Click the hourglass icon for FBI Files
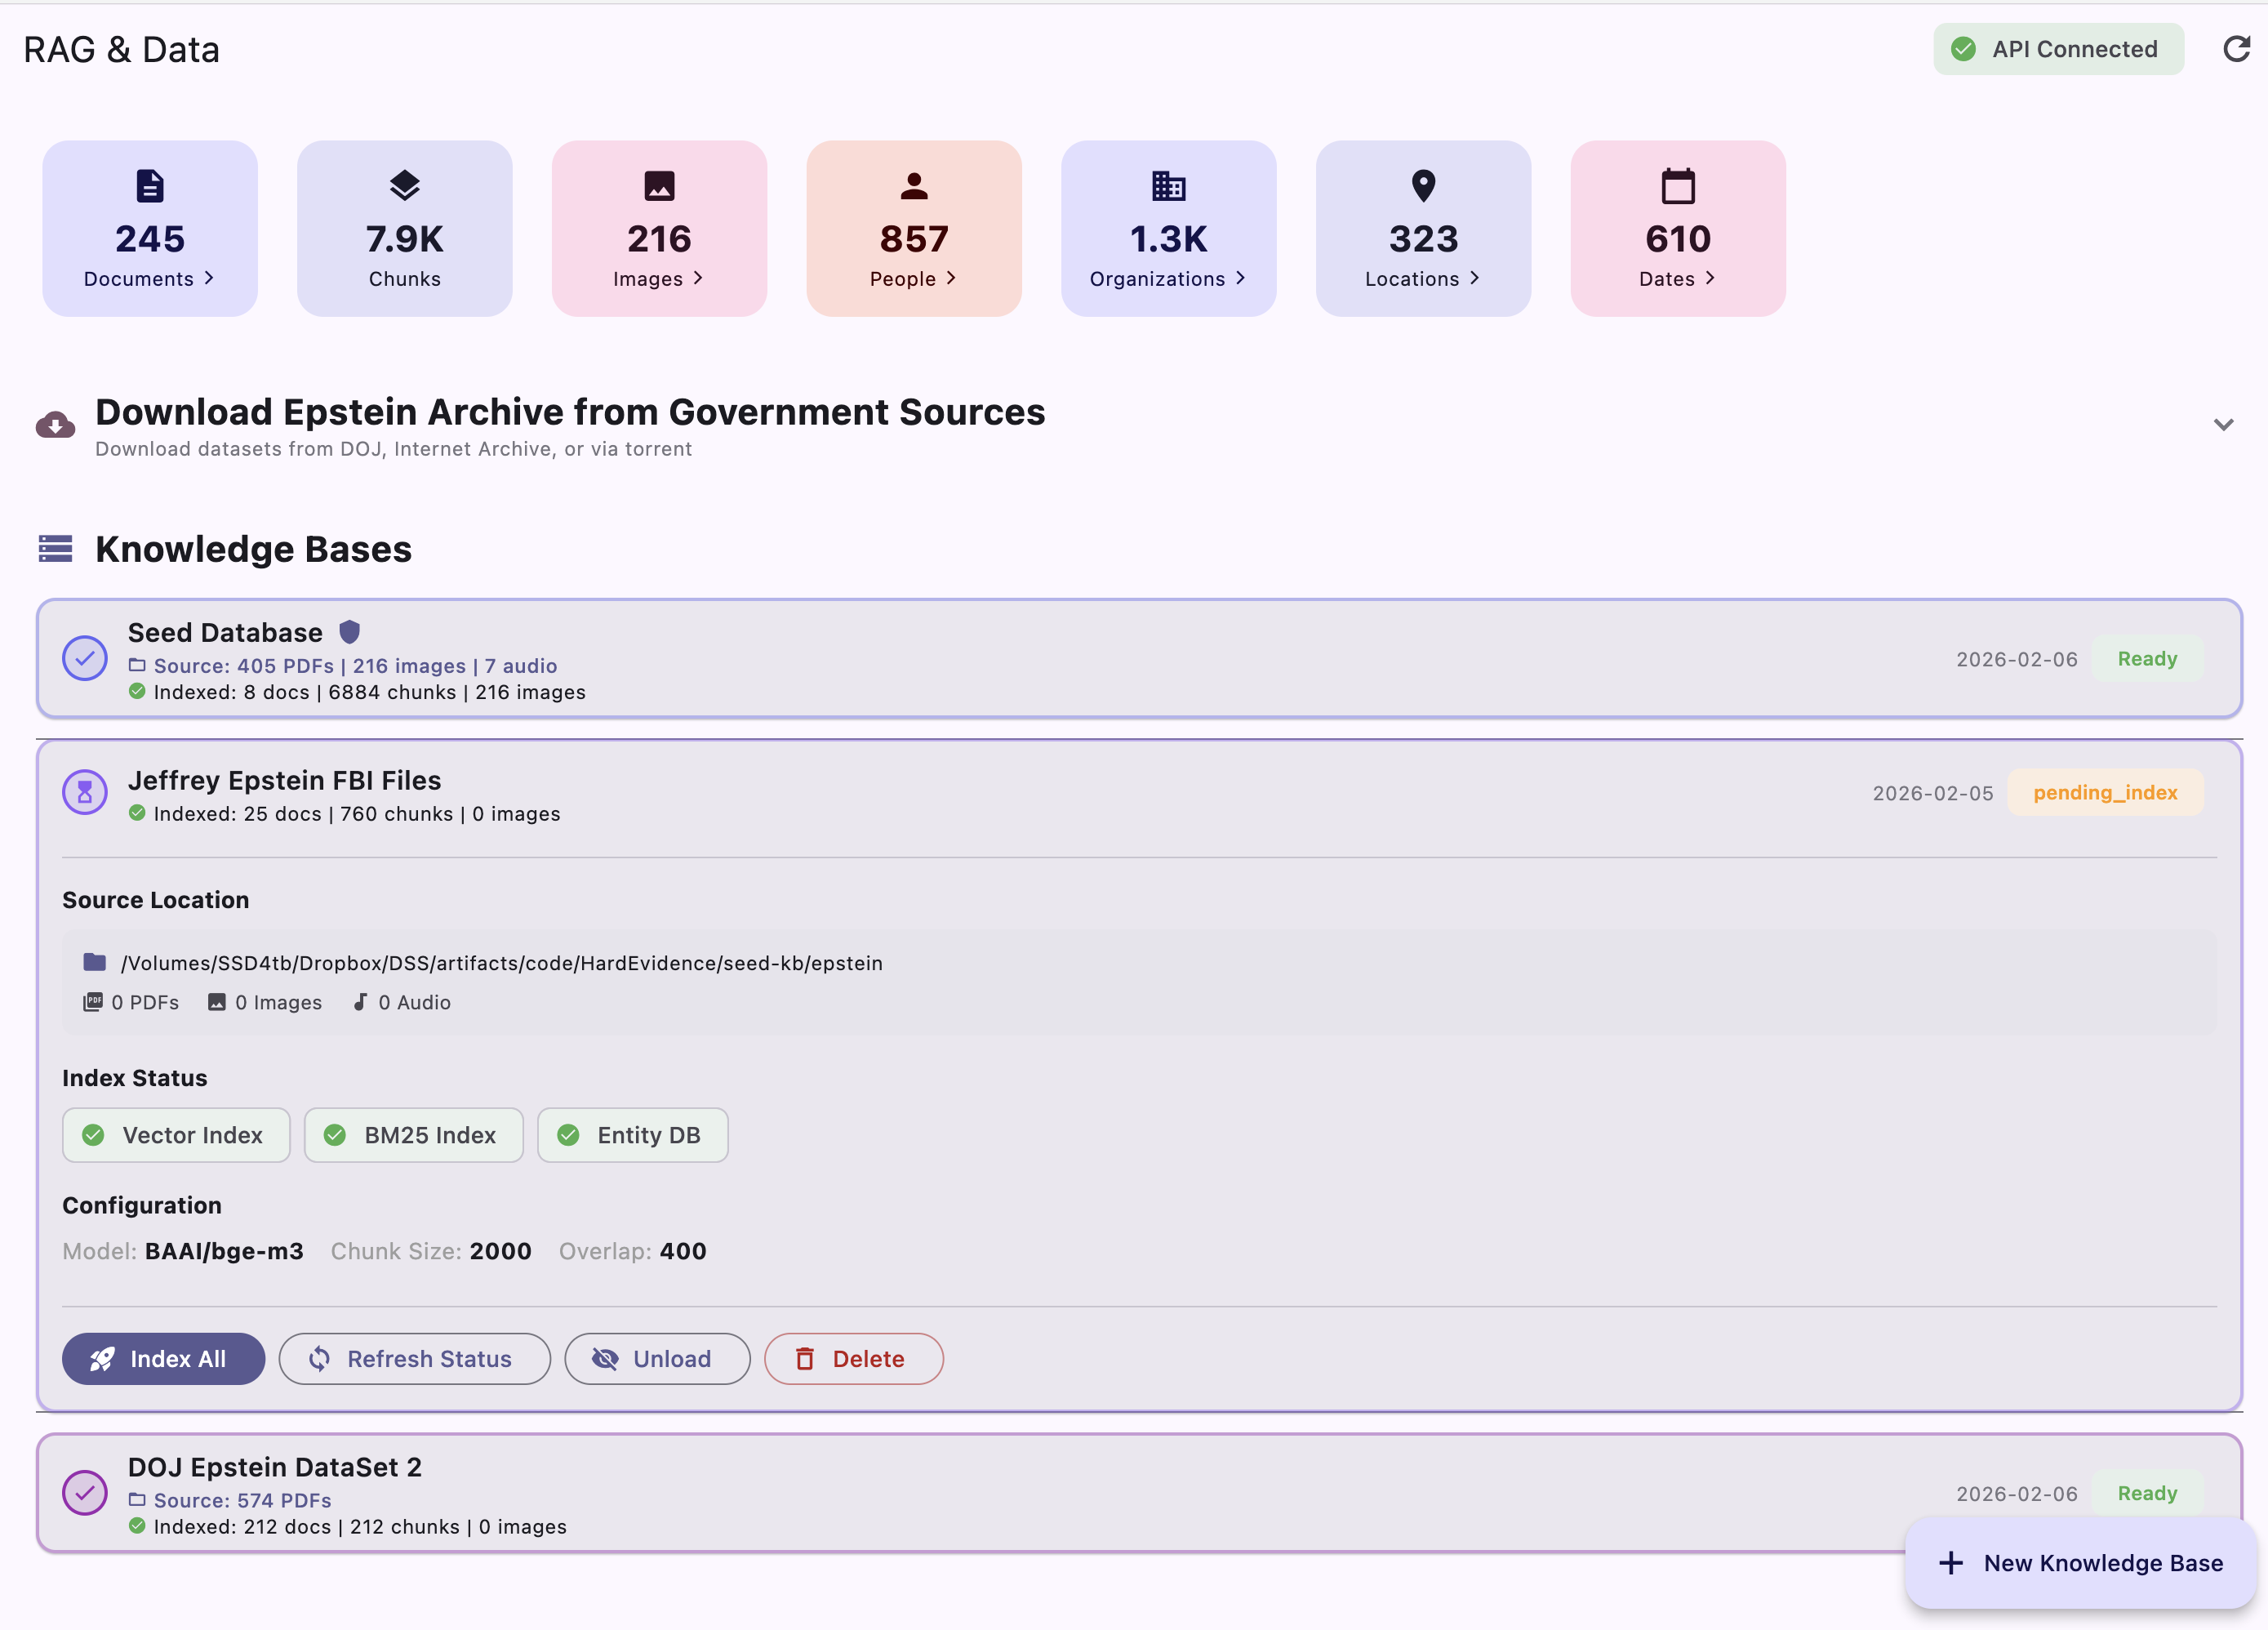Screen dimensions: 2268x1630 85,792
